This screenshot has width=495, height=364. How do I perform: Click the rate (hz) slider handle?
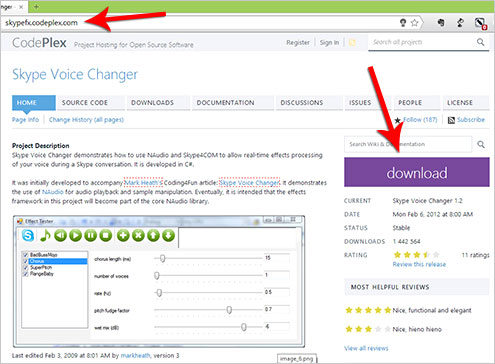(x=159, y=293)
